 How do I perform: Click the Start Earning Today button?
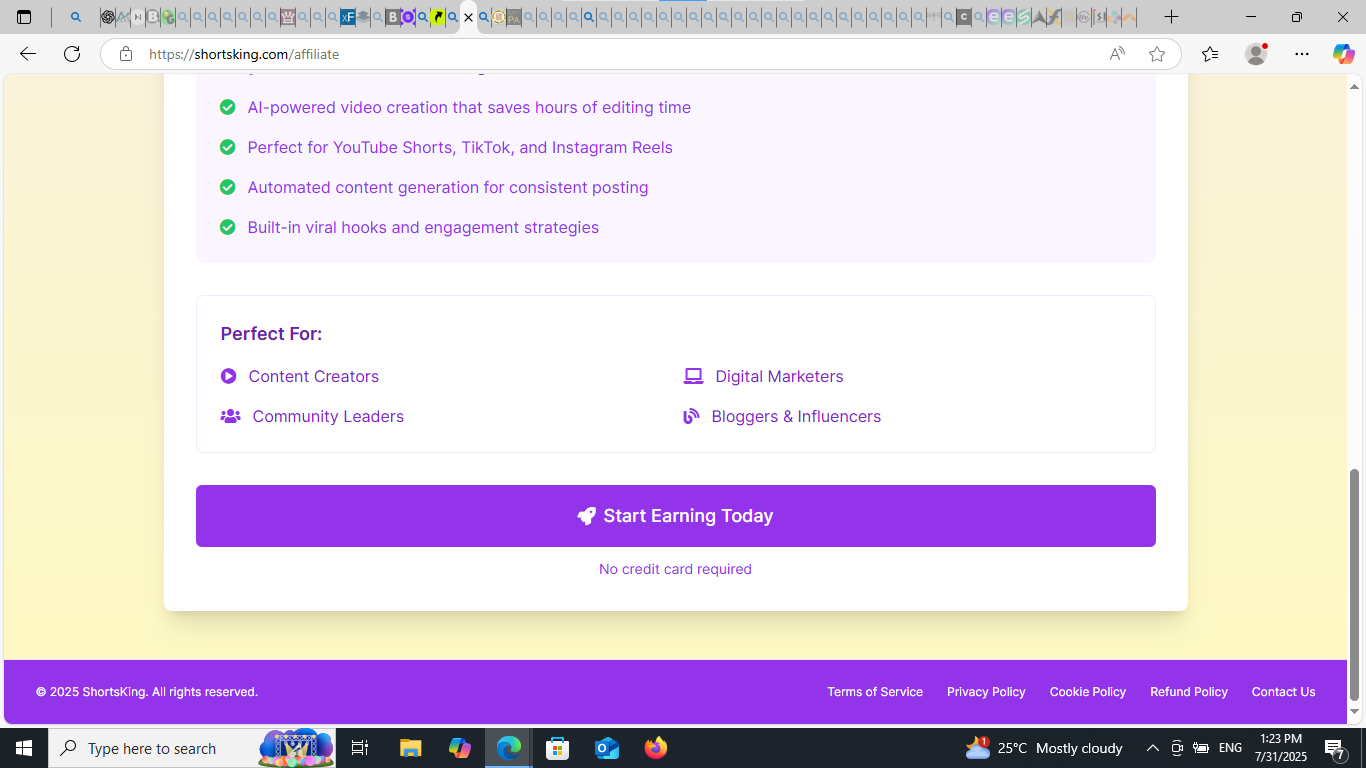pyautogui.click(x=675, y=516)
